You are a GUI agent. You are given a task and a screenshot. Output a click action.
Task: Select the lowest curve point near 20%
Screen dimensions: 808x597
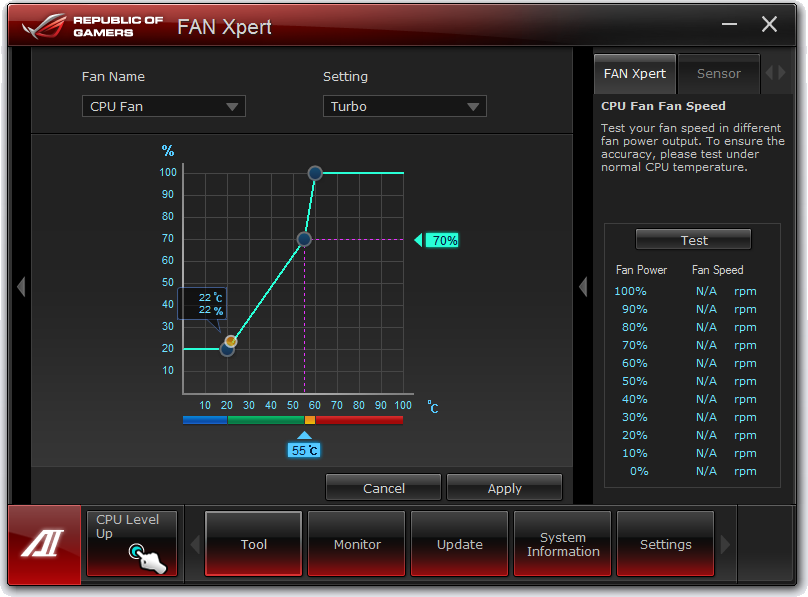[x=227, y=350]
